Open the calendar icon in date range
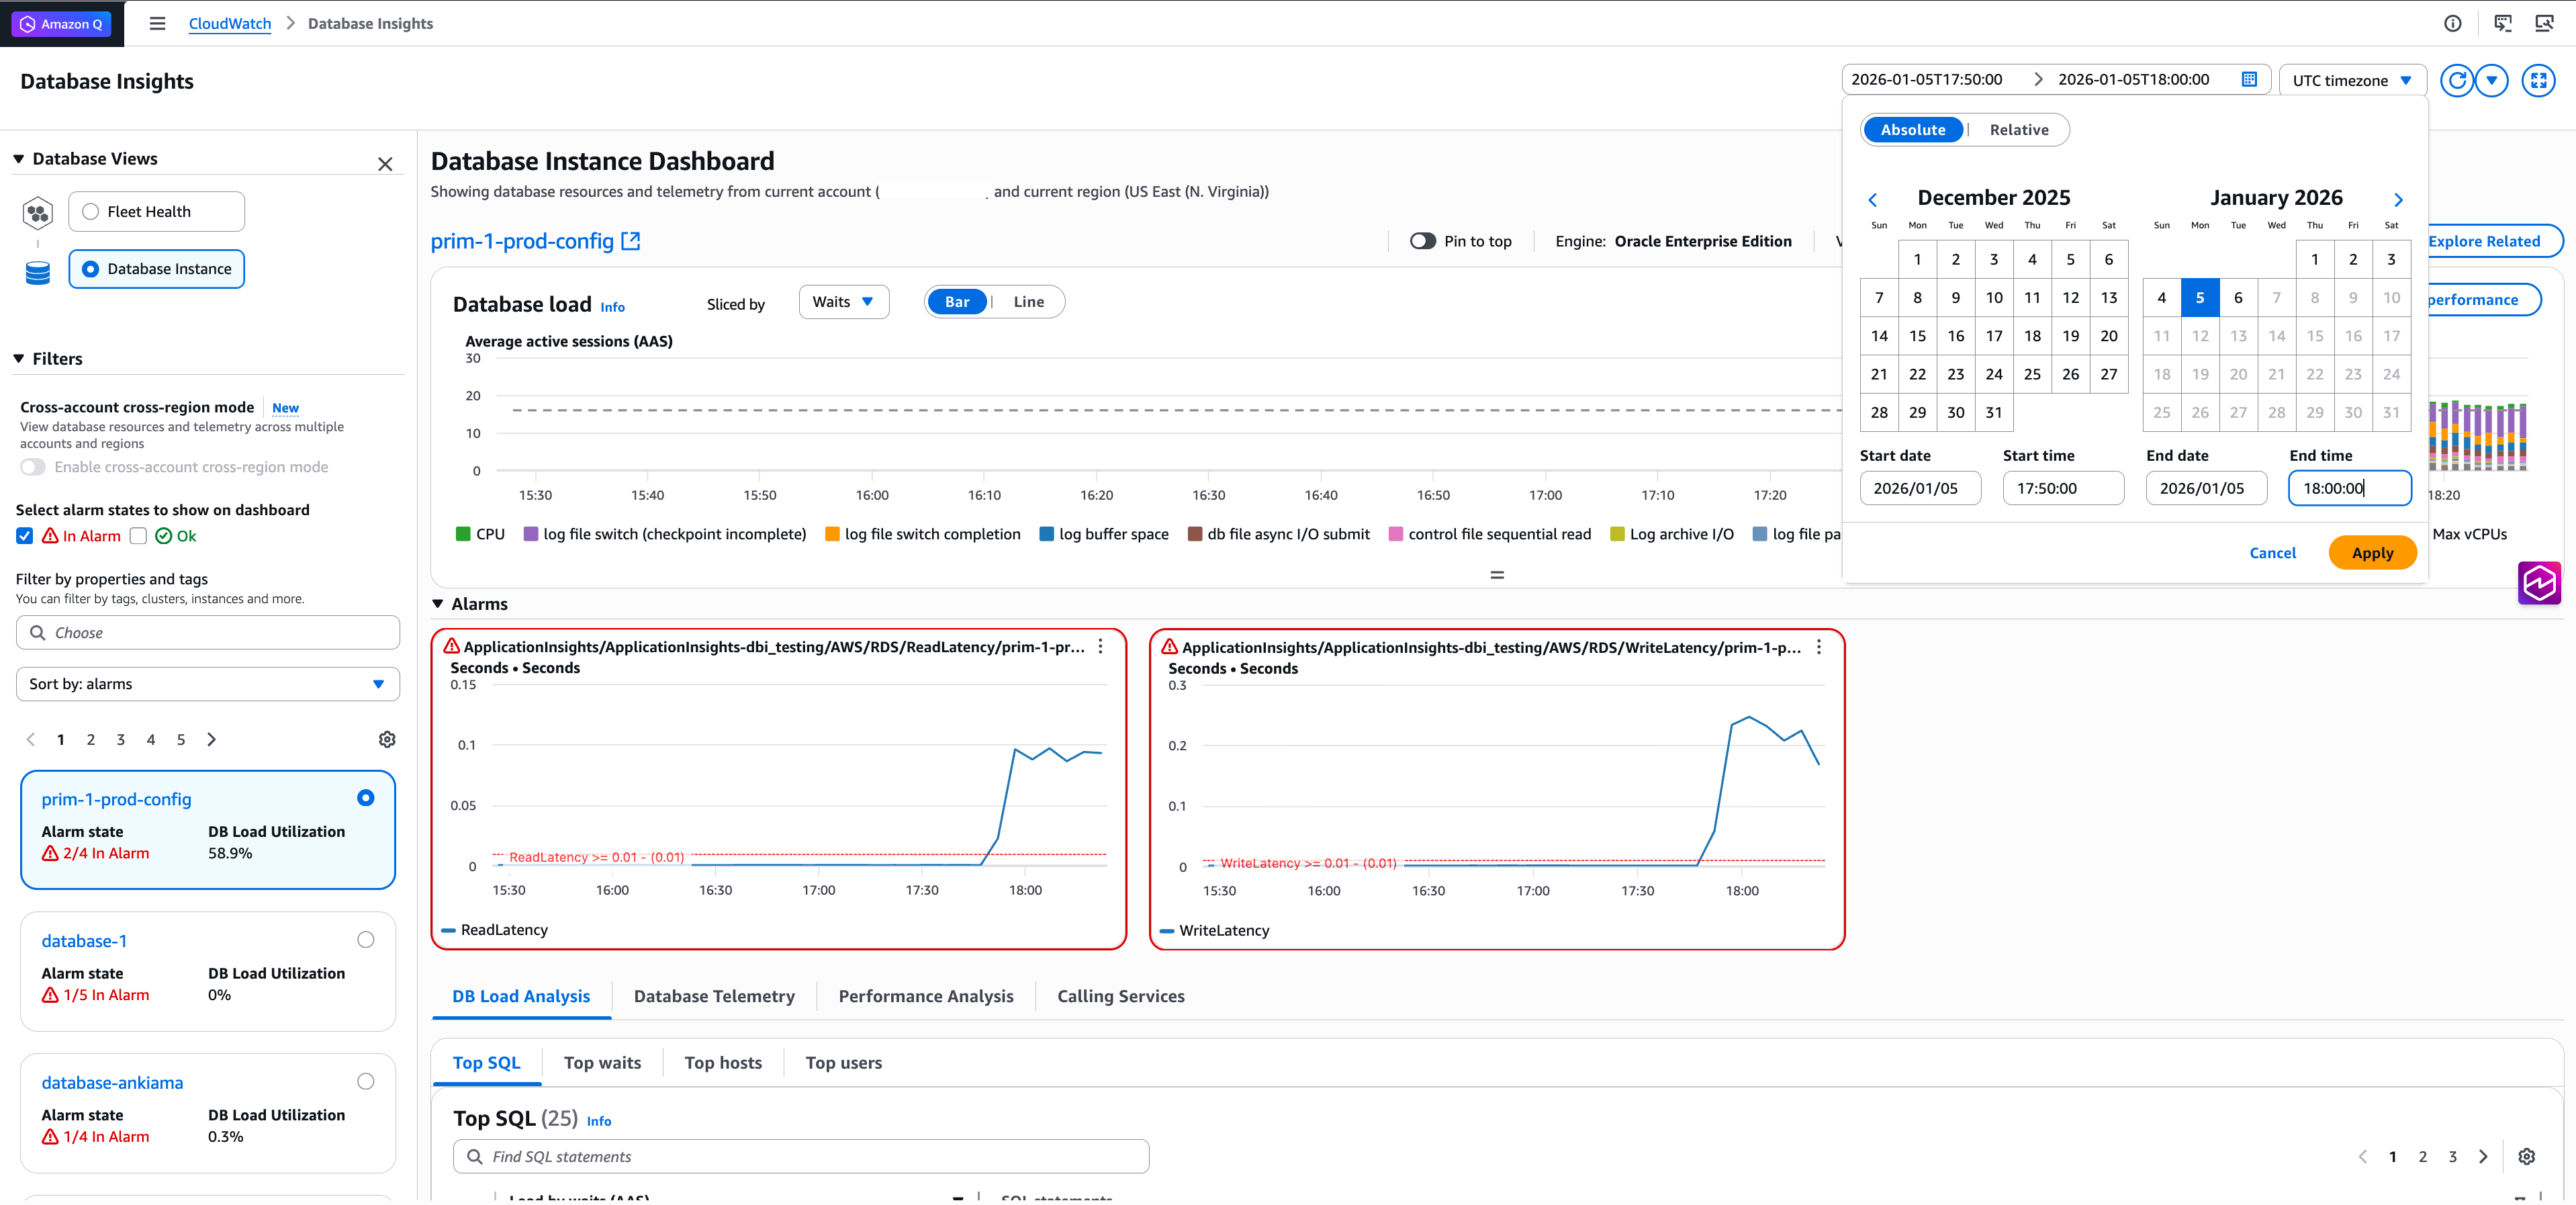Viewport: 2576px width, 1205px height. click(2249, 80)
